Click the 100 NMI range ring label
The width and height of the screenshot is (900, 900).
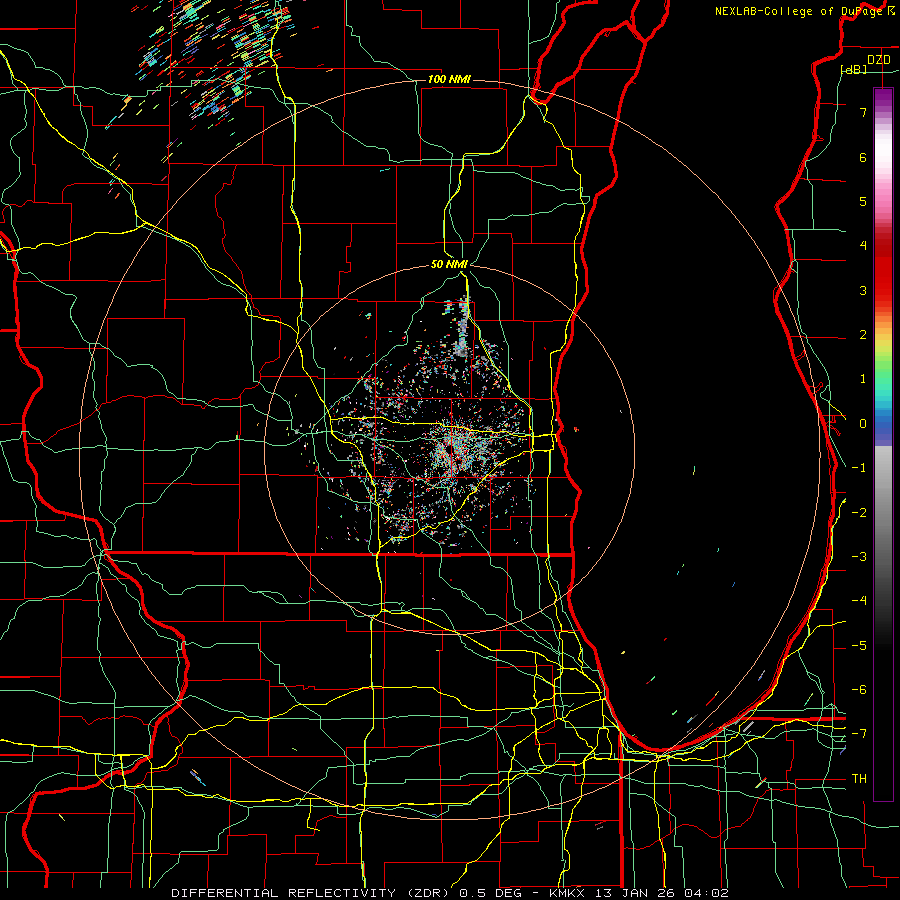[x=449, y=79]
